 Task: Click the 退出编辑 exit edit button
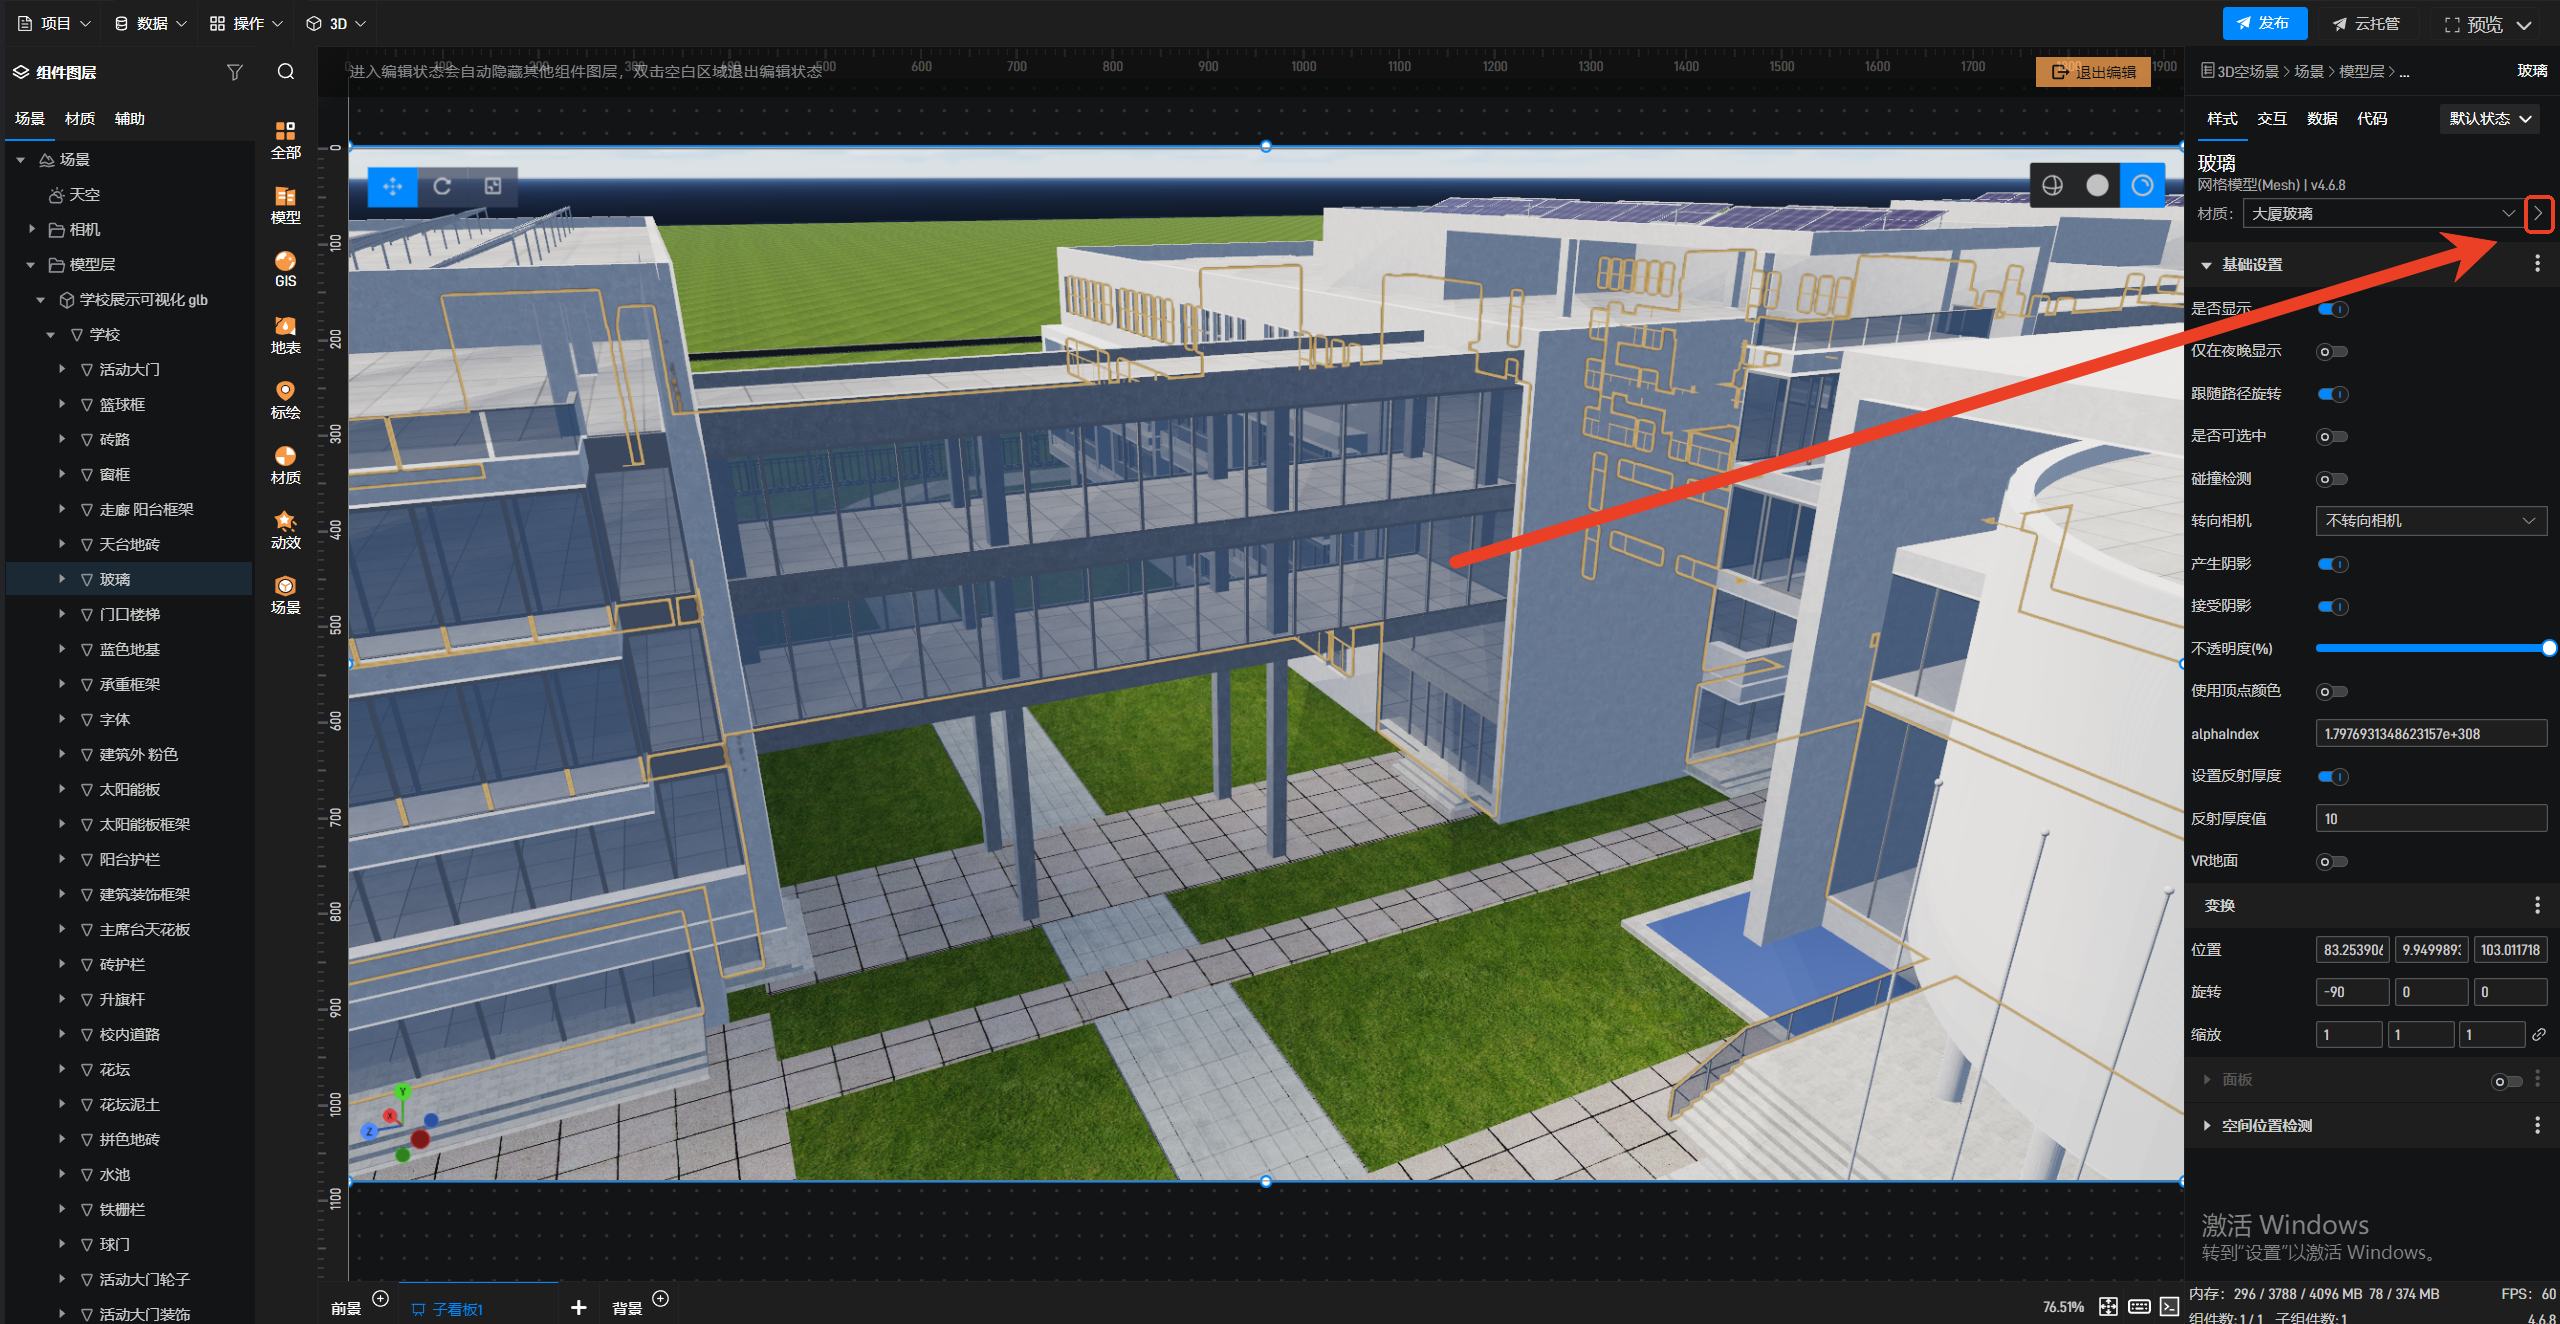click(x=2093, y=72)
